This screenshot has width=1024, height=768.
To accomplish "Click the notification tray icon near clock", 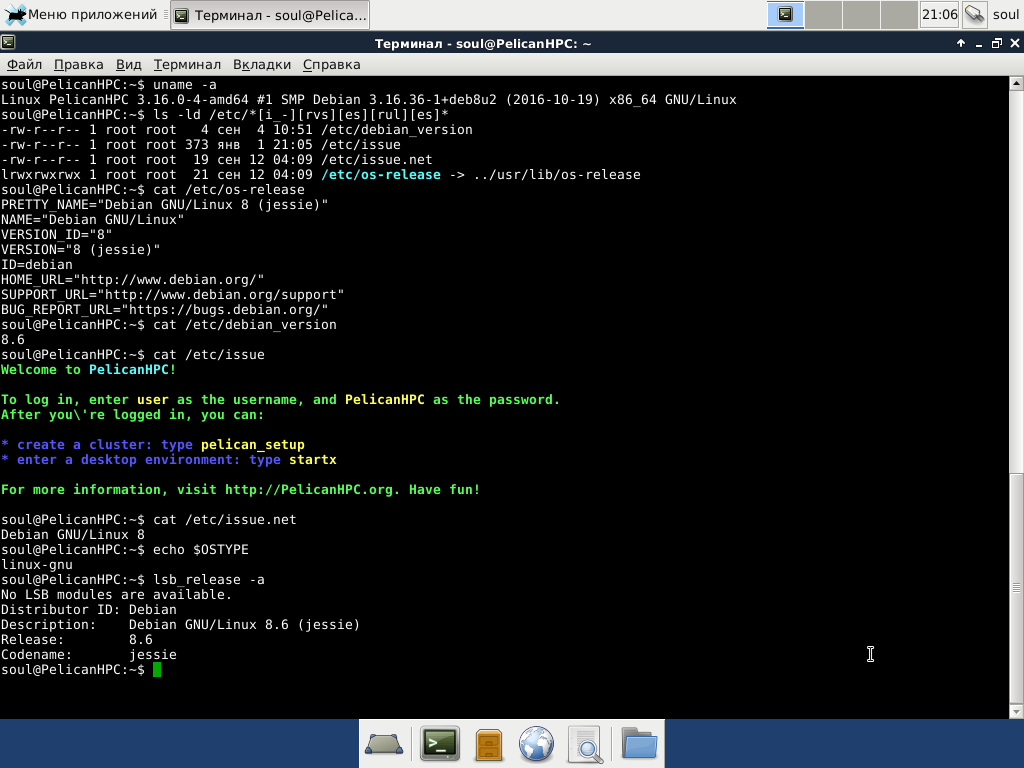I will click(x=974, y=14).
